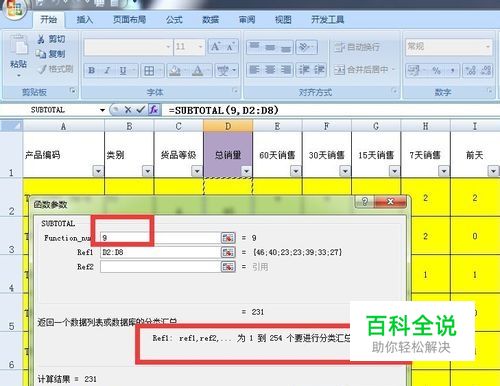Open the phonetic guide tool
This screenshot has height=386, width=500.
tap(223, 70)
